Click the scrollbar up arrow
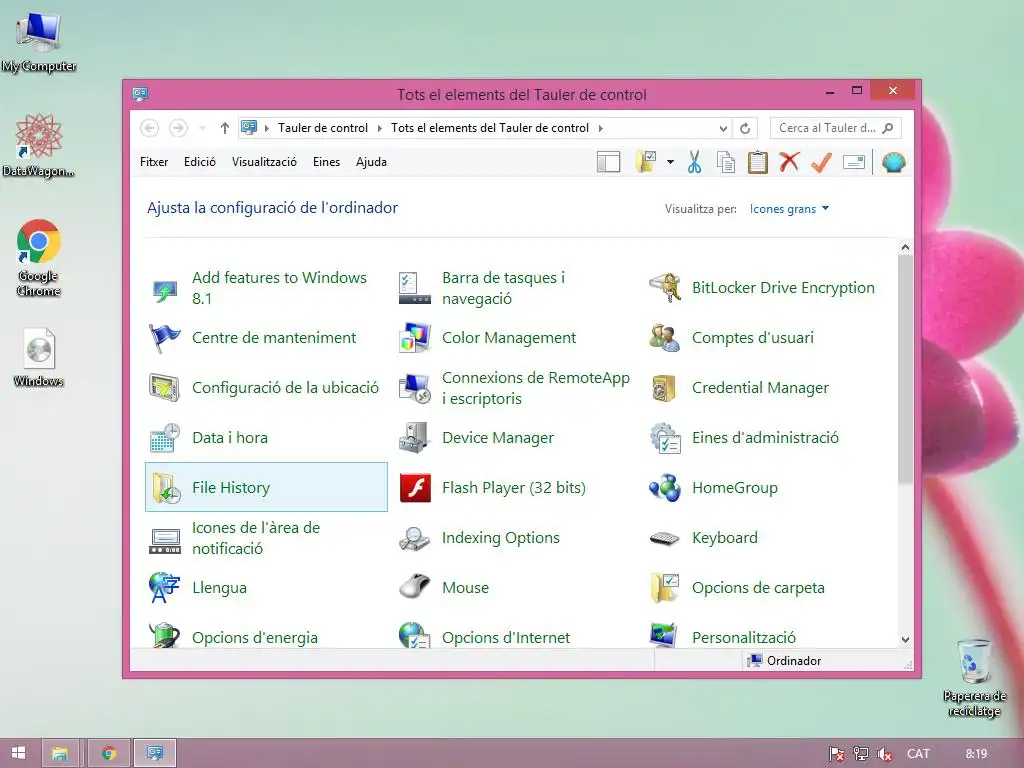The image size is (1024, 768). coord(905,248)
